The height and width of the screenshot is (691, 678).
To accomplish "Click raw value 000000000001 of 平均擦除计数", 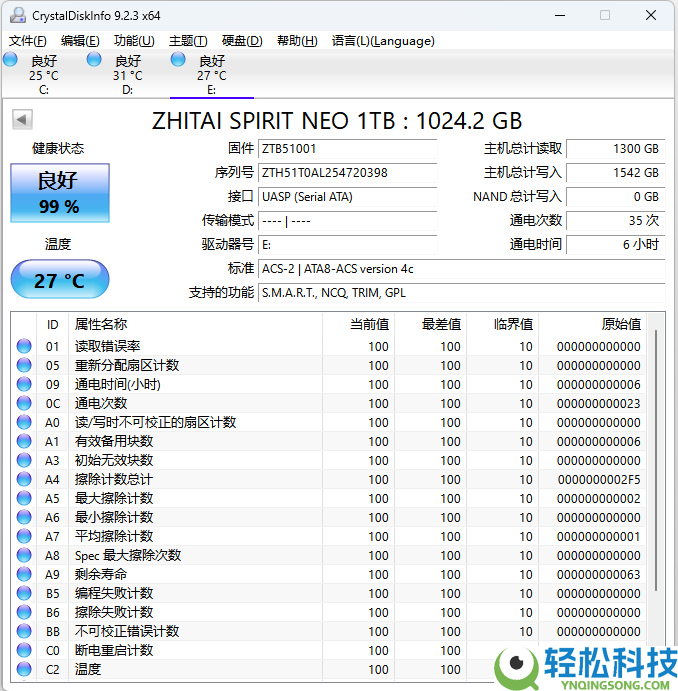I will (x=599, y=537).
